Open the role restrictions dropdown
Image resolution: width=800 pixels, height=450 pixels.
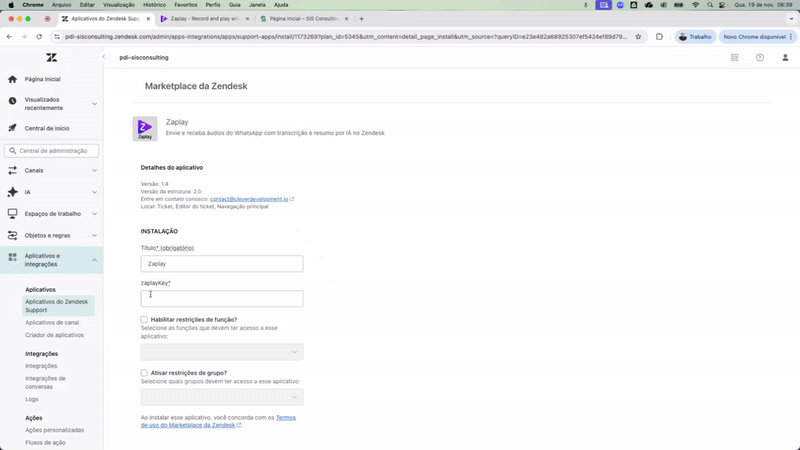click(x=222, y=352)
